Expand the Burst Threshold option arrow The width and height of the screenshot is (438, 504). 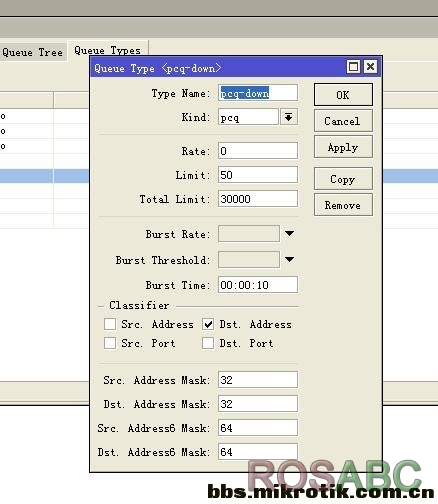coord(289,259)
